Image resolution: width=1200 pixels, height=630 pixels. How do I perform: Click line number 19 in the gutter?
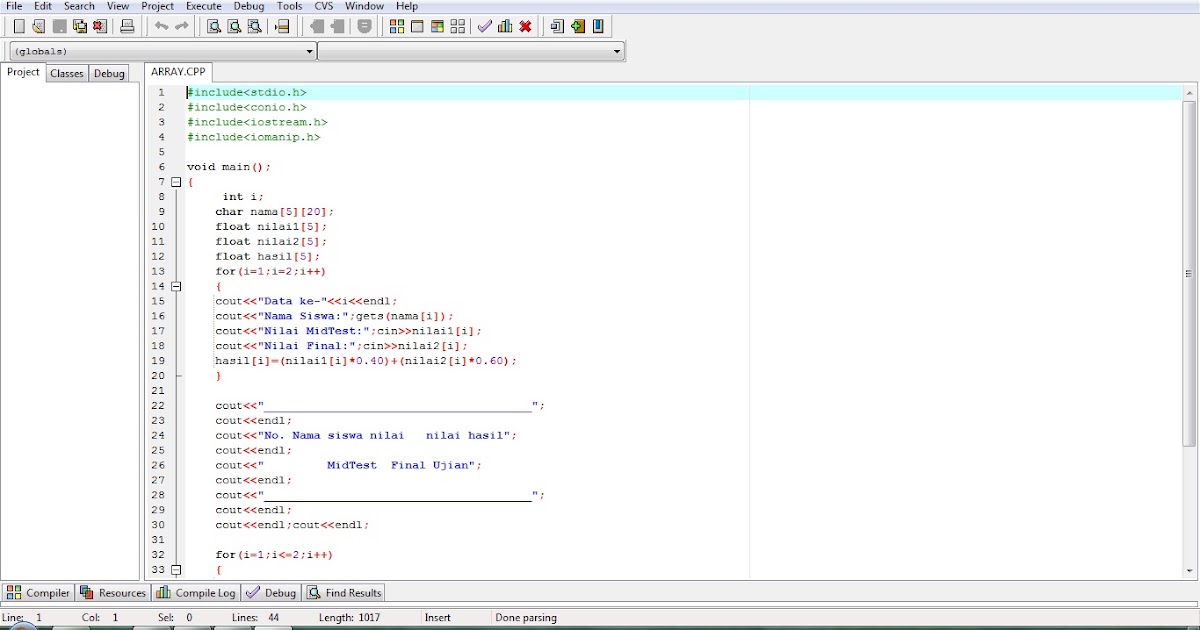point(158,360)
